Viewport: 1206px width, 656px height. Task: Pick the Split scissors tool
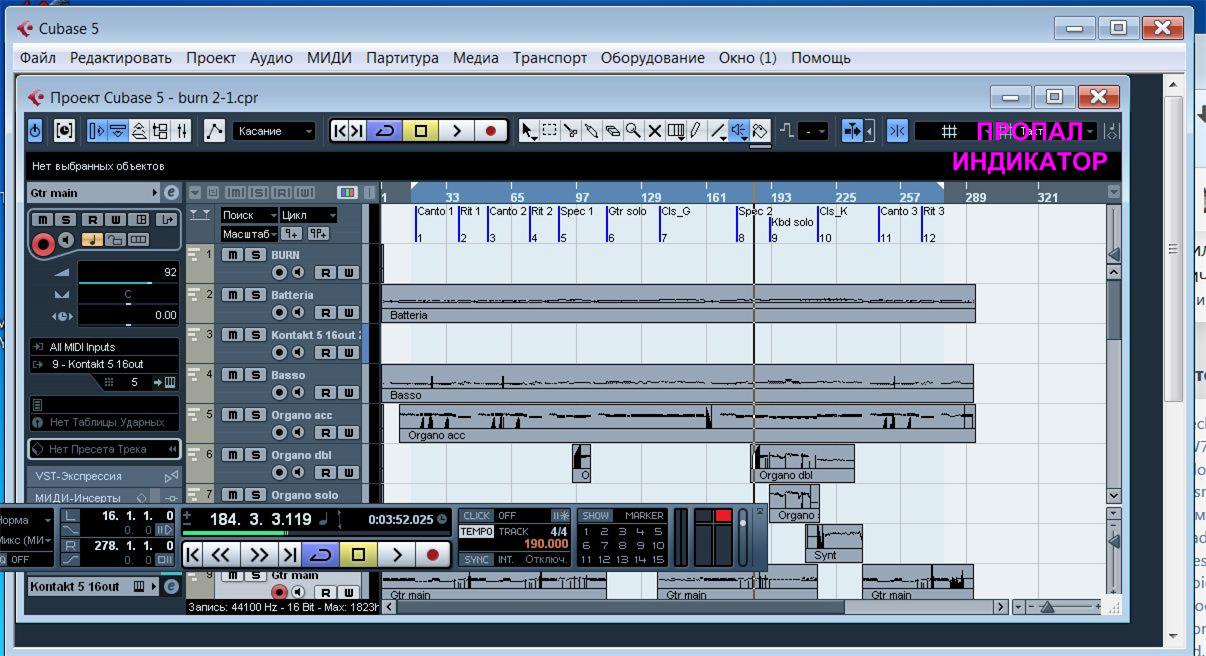570,130
